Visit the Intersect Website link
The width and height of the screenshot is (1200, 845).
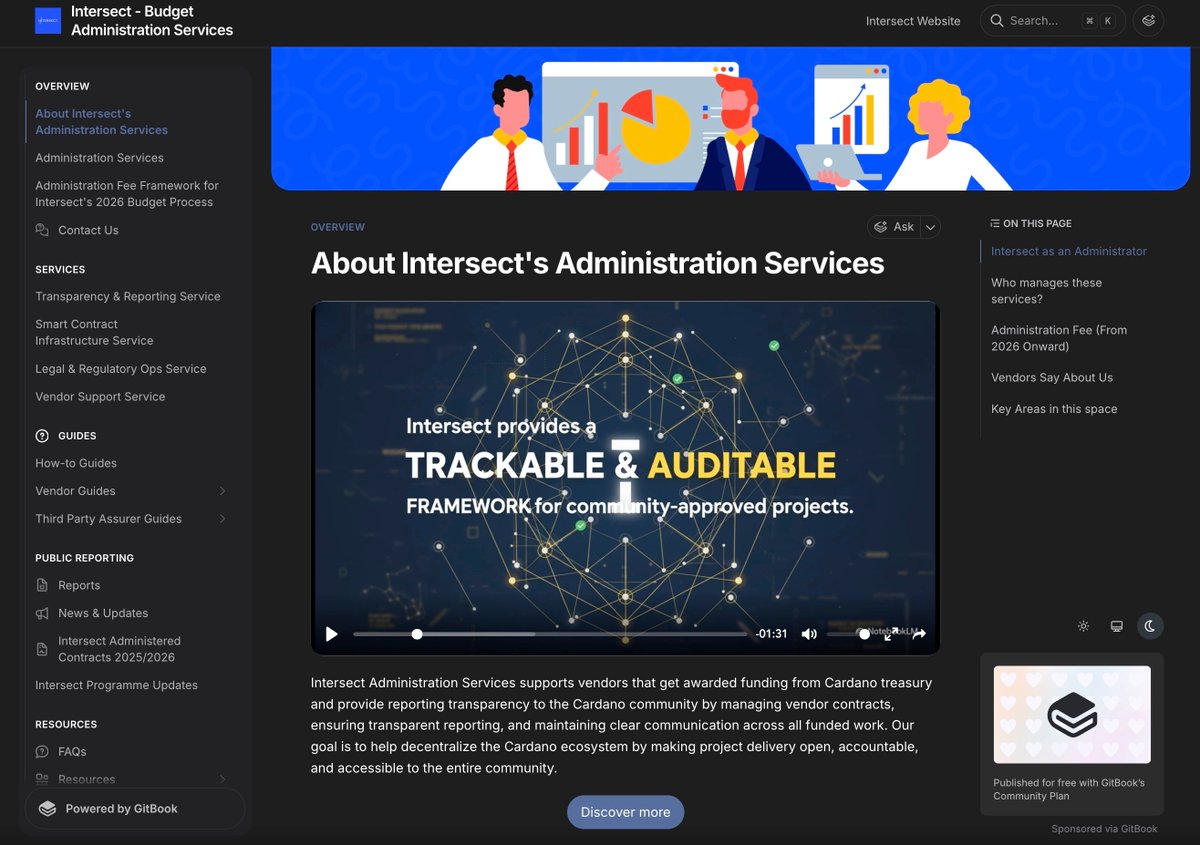point(913,21)
